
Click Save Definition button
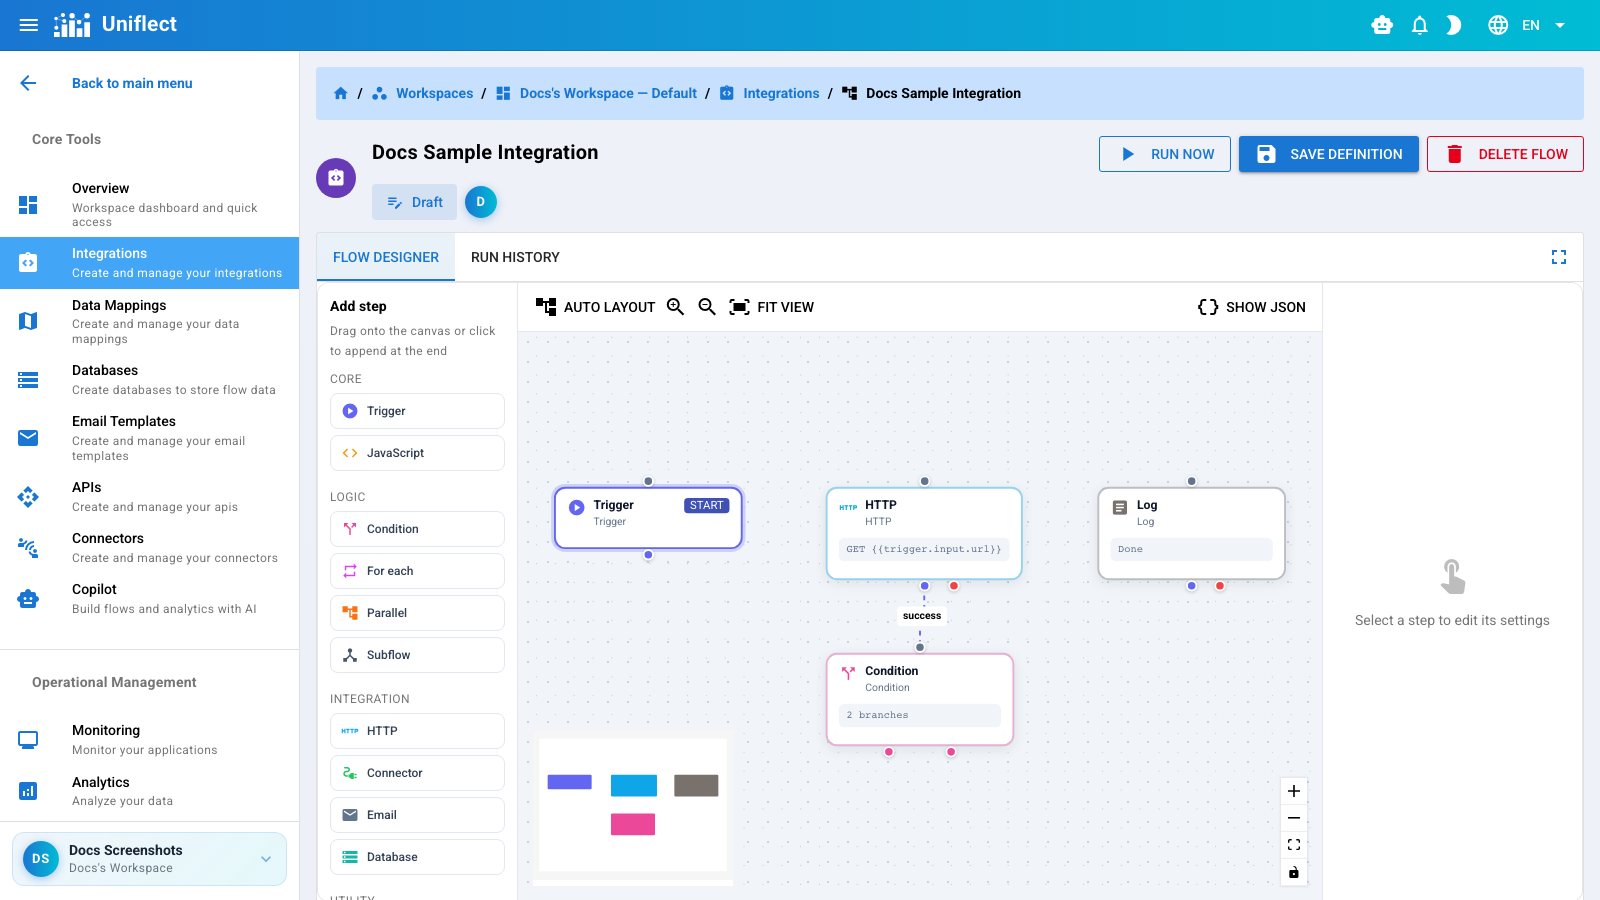pyautogui.click(x=1329, y=154)
